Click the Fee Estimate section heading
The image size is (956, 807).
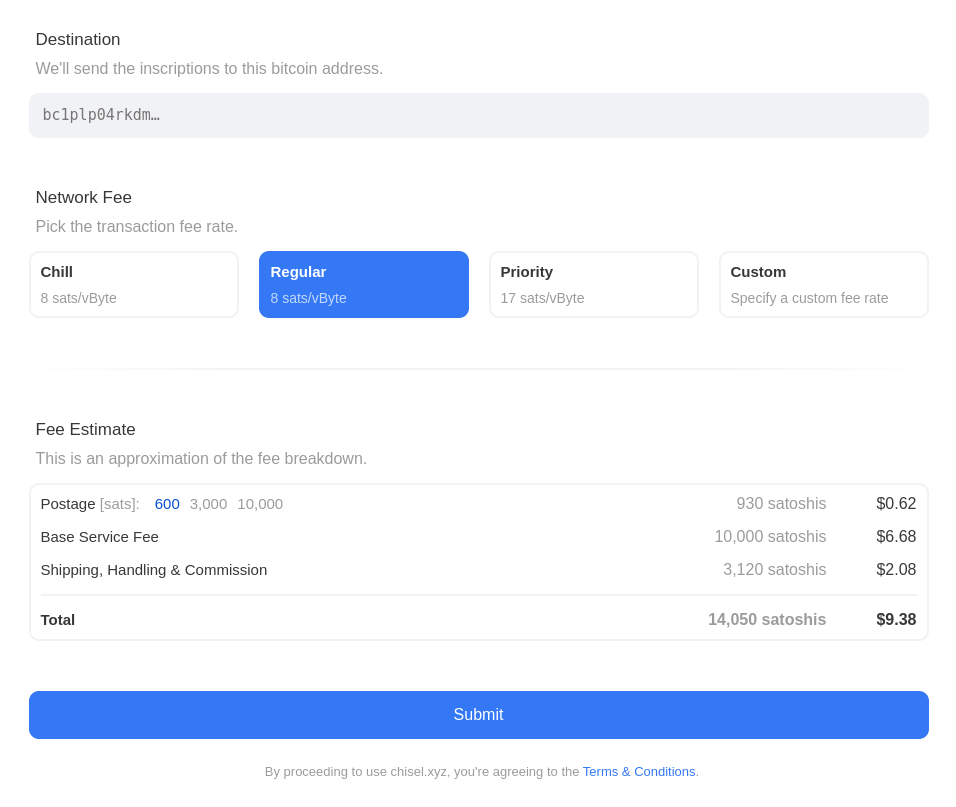(x=86, y=430)
